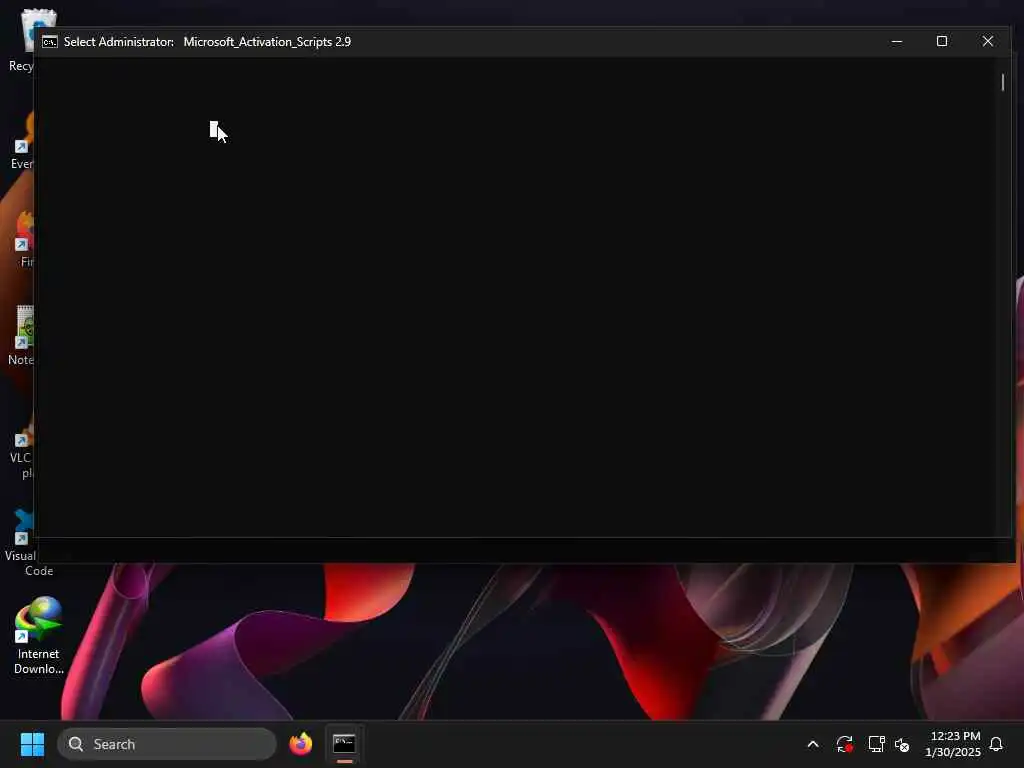Screen dimensions: 1024x768
Task: Close the Microsoft_Activation_Scripts window
Action: (x=987, y=41)
